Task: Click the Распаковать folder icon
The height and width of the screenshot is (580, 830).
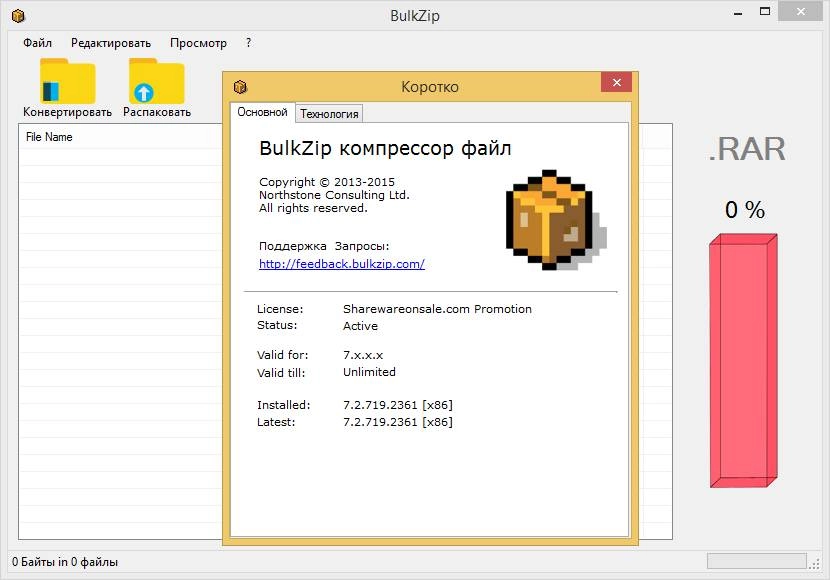Action: pos(157,81)
